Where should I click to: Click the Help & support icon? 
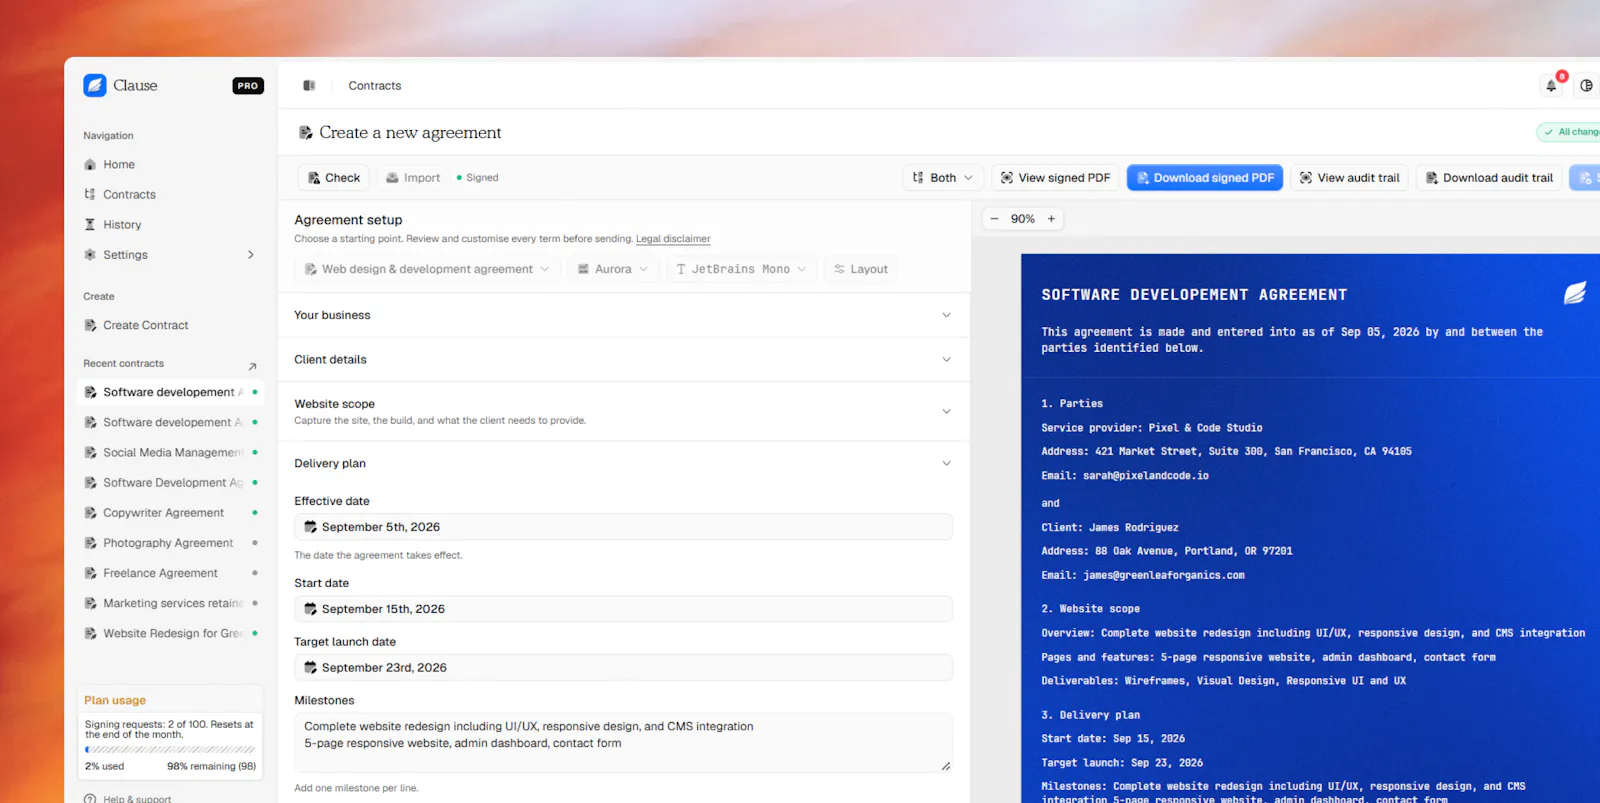pos(90,799)
